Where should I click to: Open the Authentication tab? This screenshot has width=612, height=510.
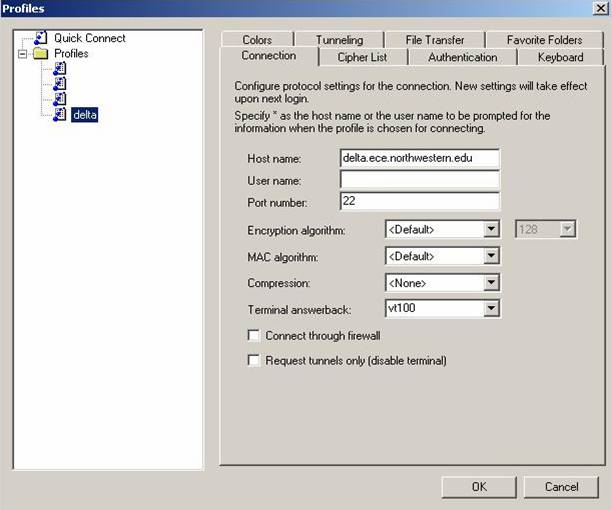pos(463,57)
